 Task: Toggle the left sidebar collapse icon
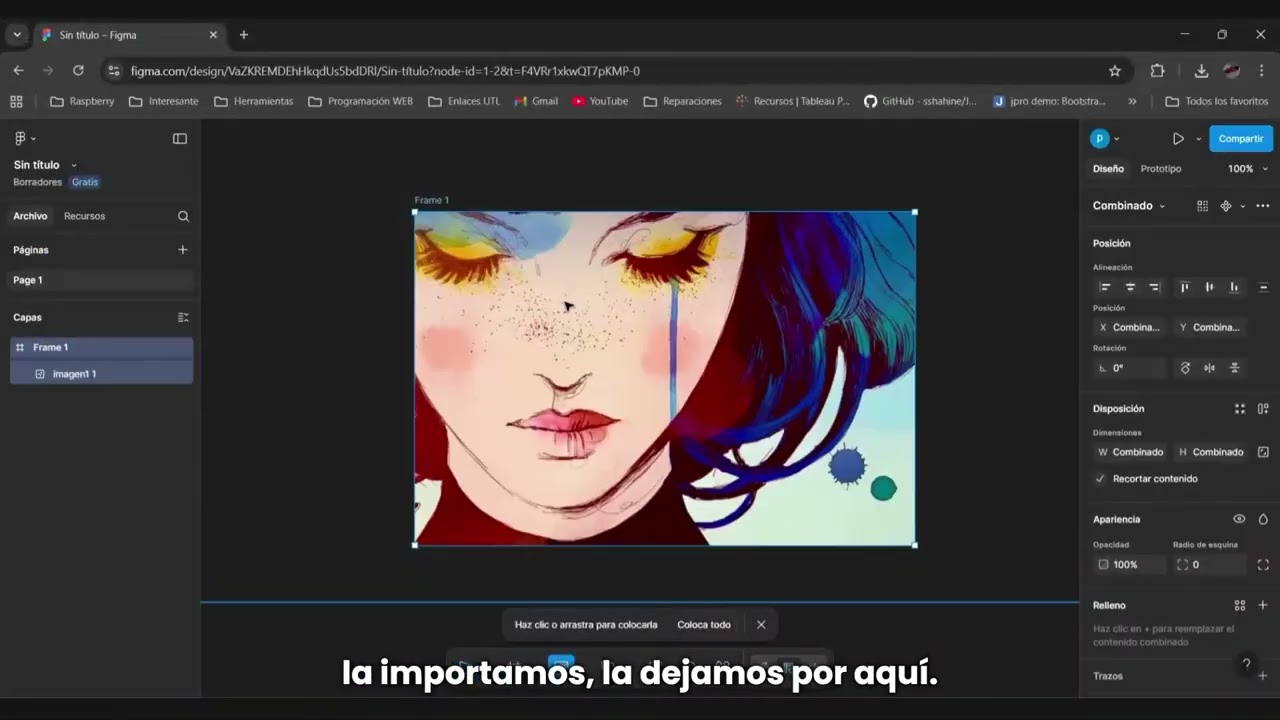(x=180, y=139)
